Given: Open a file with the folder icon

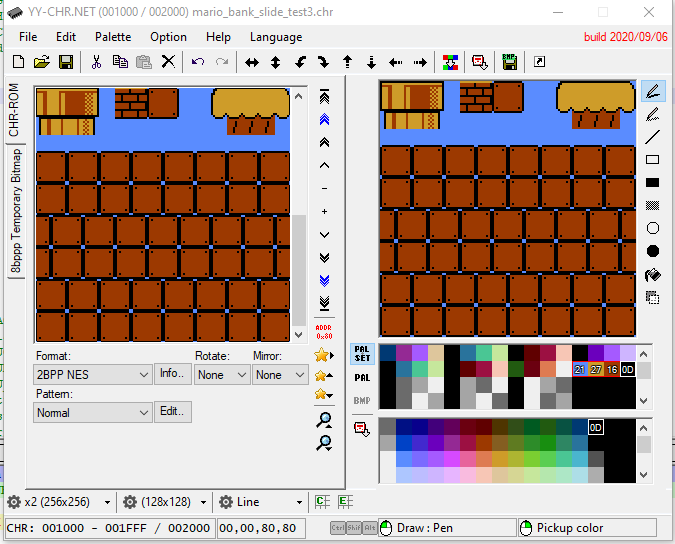Looking at the screenshot, I should pos(42,62).
